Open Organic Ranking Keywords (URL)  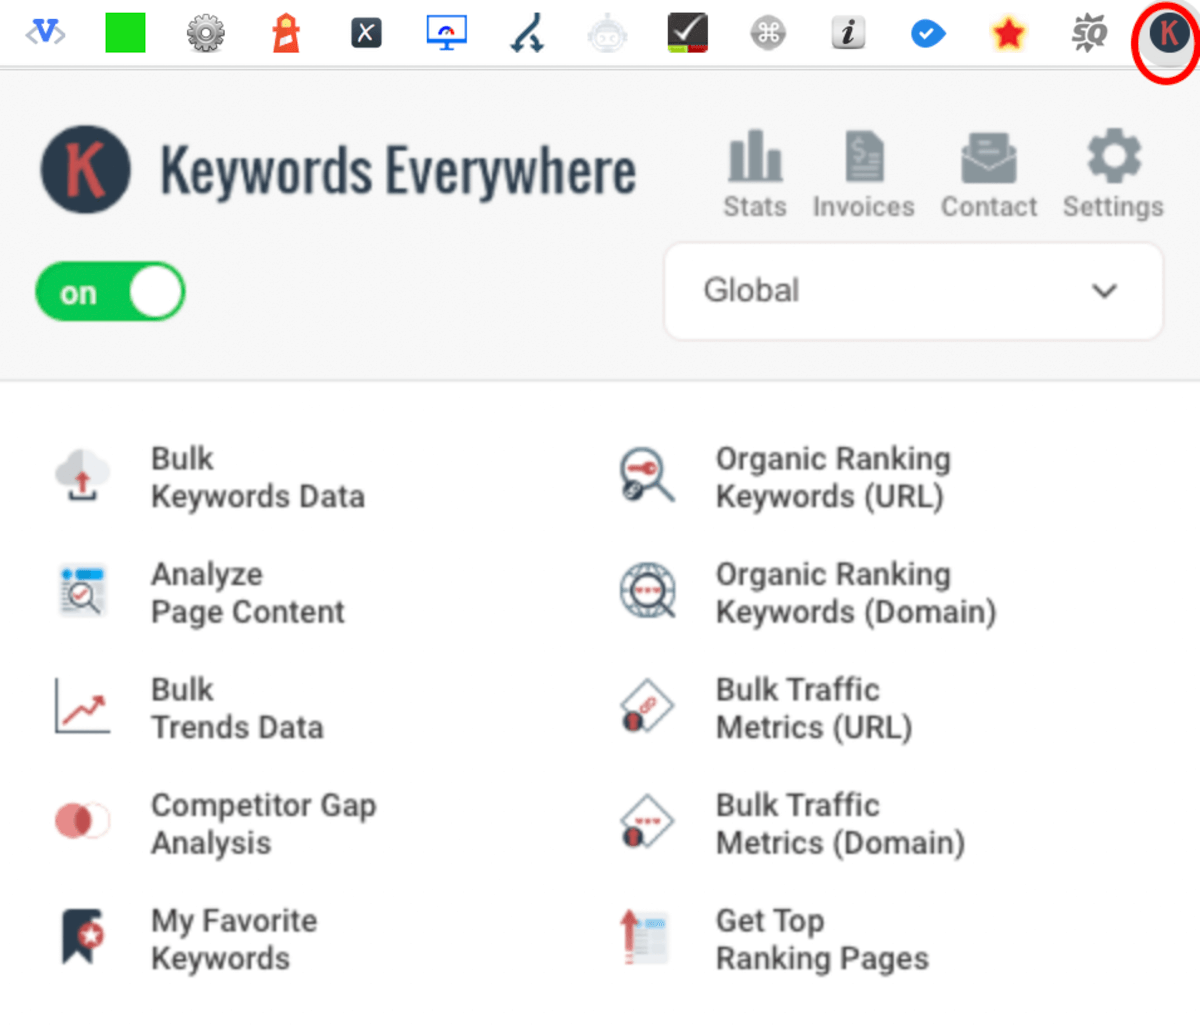832,477
